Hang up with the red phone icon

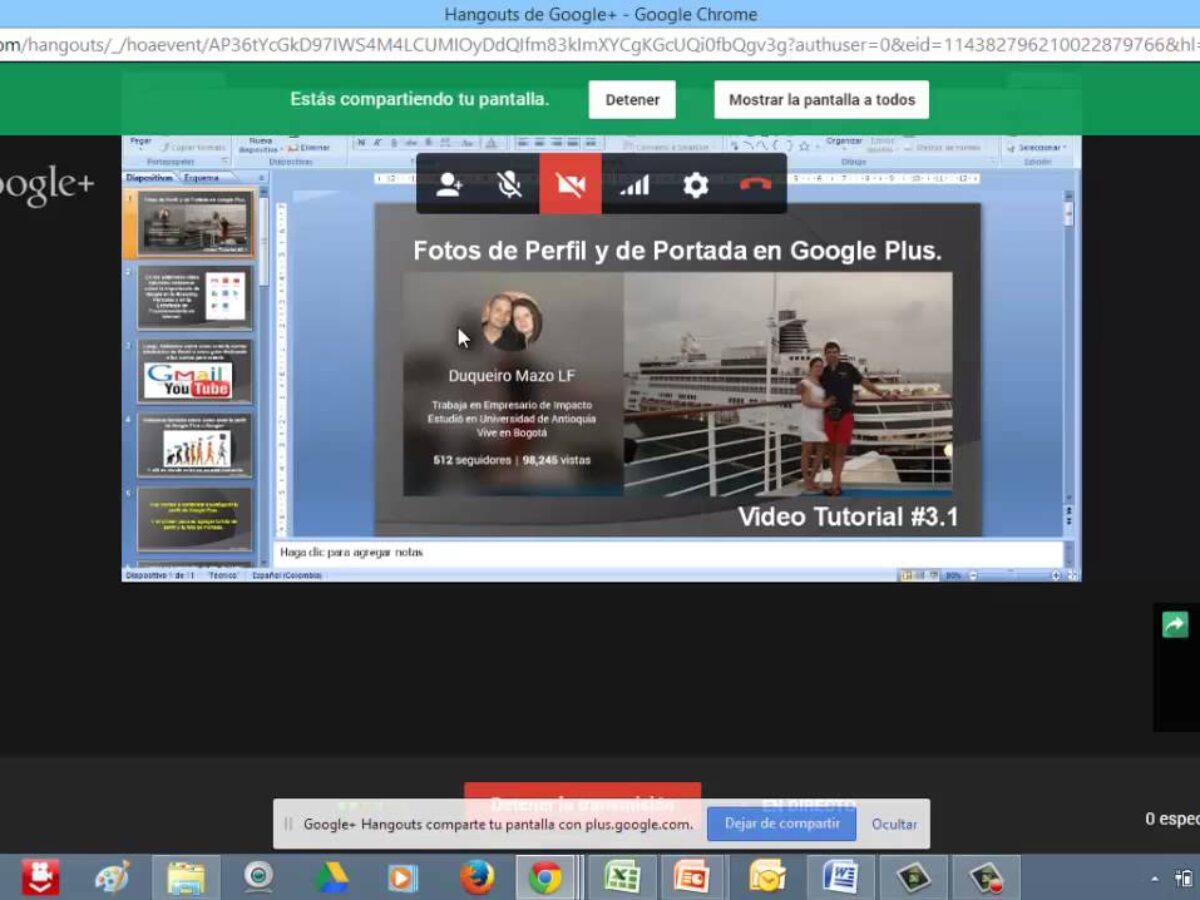[x=755, y=185]
